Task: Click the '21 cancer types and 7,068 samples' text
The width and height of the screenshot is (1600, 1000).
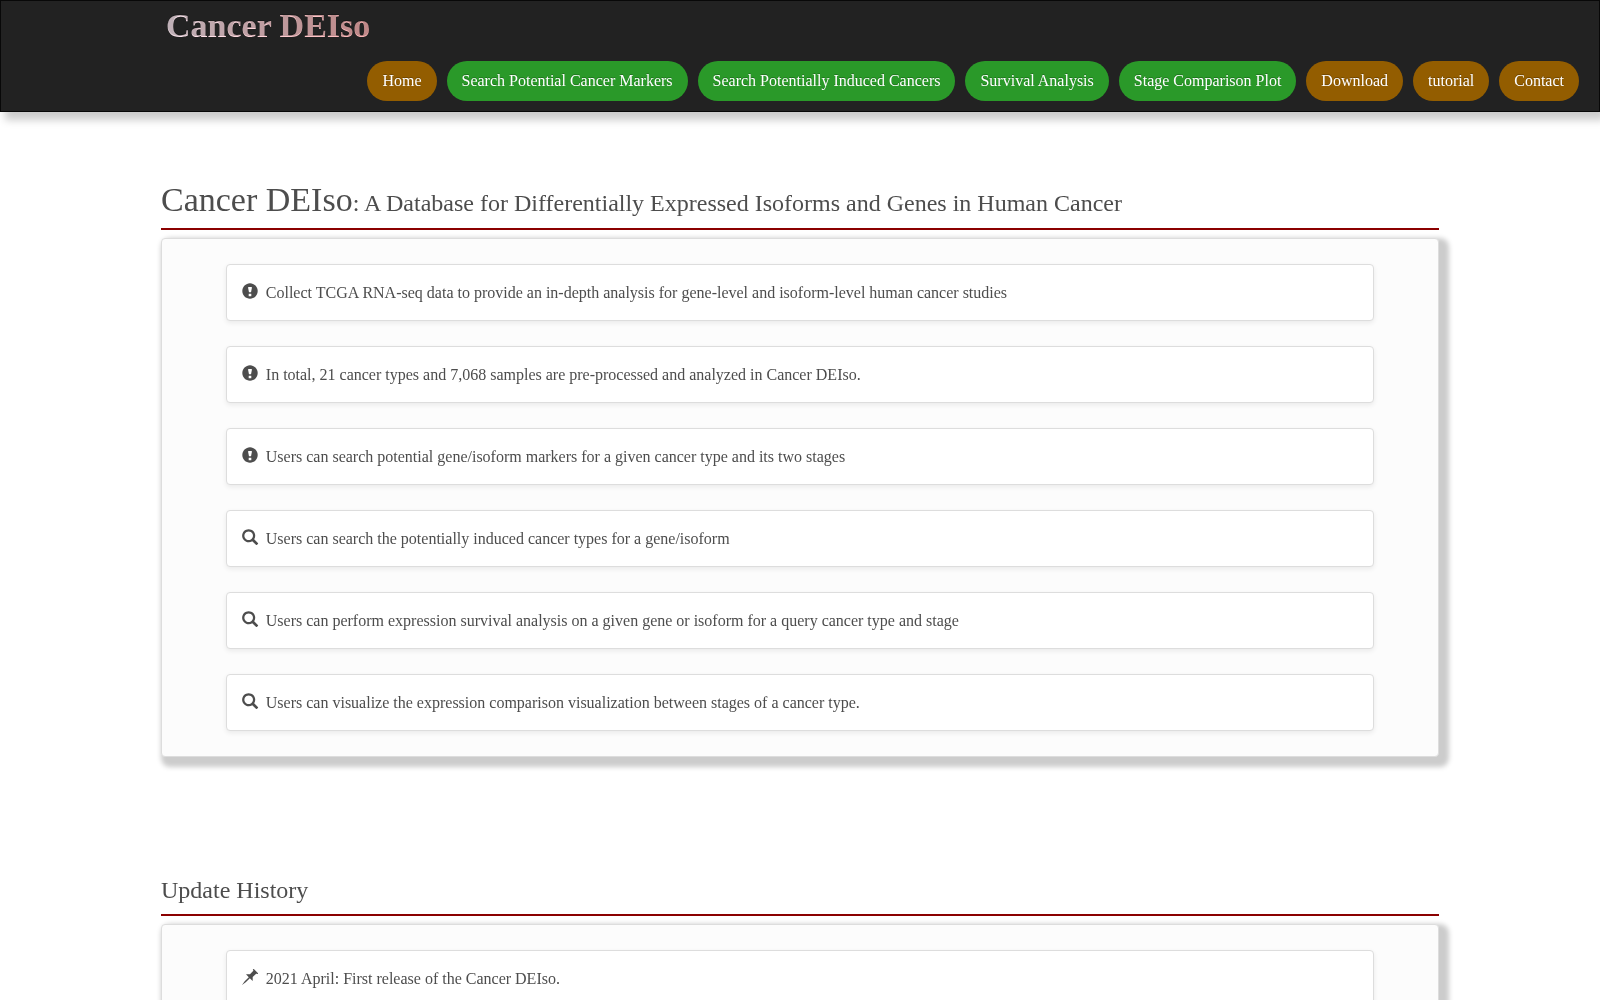Action: click(563, 375)
